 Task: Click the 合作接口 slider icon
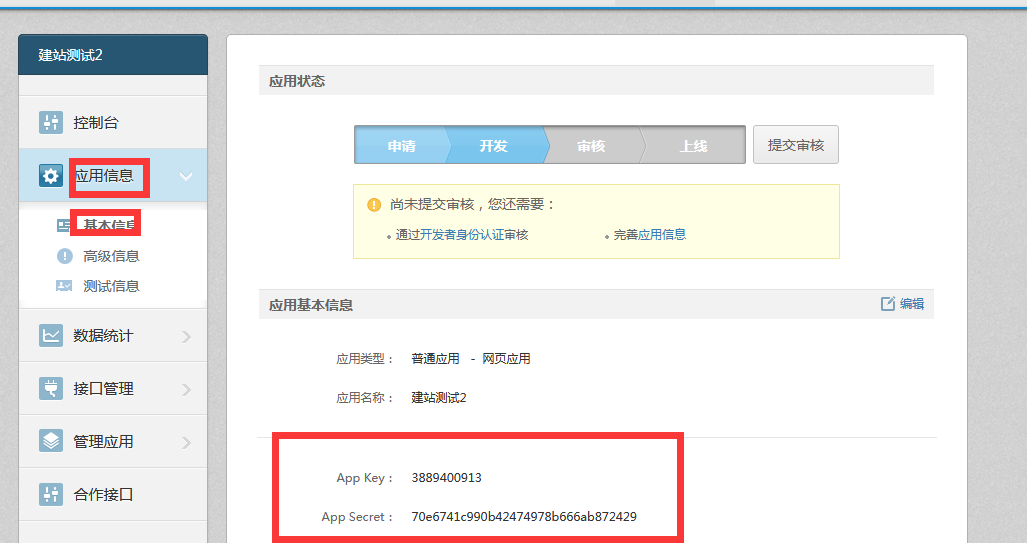pyautogui.click(x=50, y=494)
